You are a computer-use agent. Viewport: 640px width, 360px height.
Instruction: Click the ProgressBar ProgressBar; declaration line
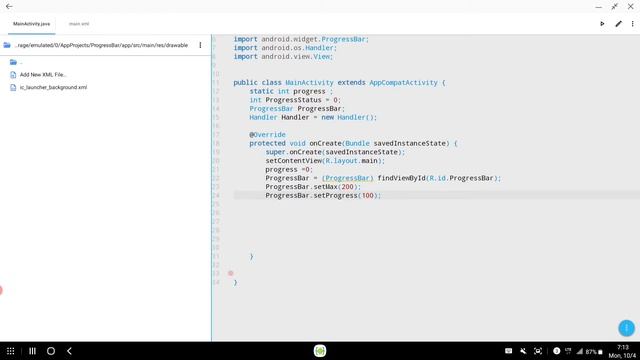(297, 109)
